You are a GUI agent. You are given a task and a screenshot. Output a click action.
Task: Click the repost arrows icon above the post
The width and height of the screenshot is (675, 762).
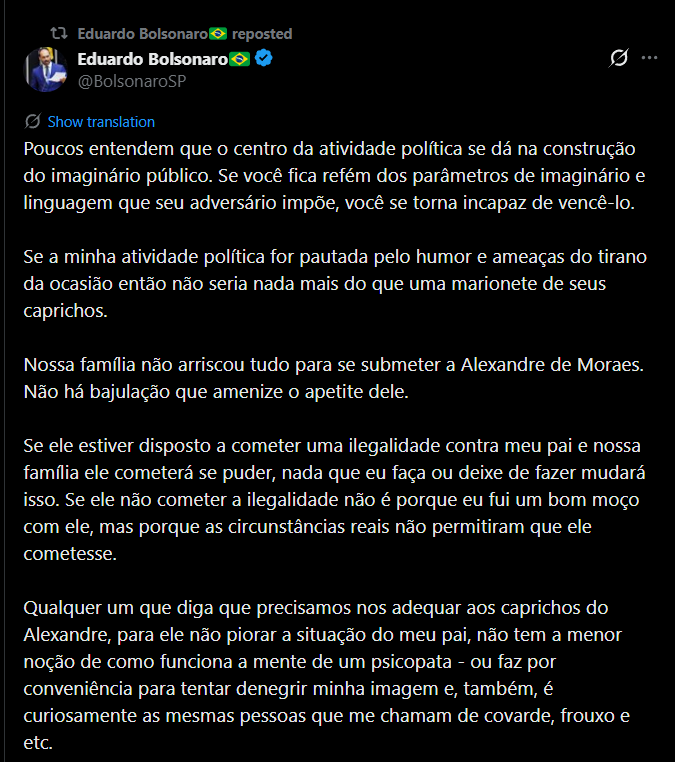pos(60,34)
